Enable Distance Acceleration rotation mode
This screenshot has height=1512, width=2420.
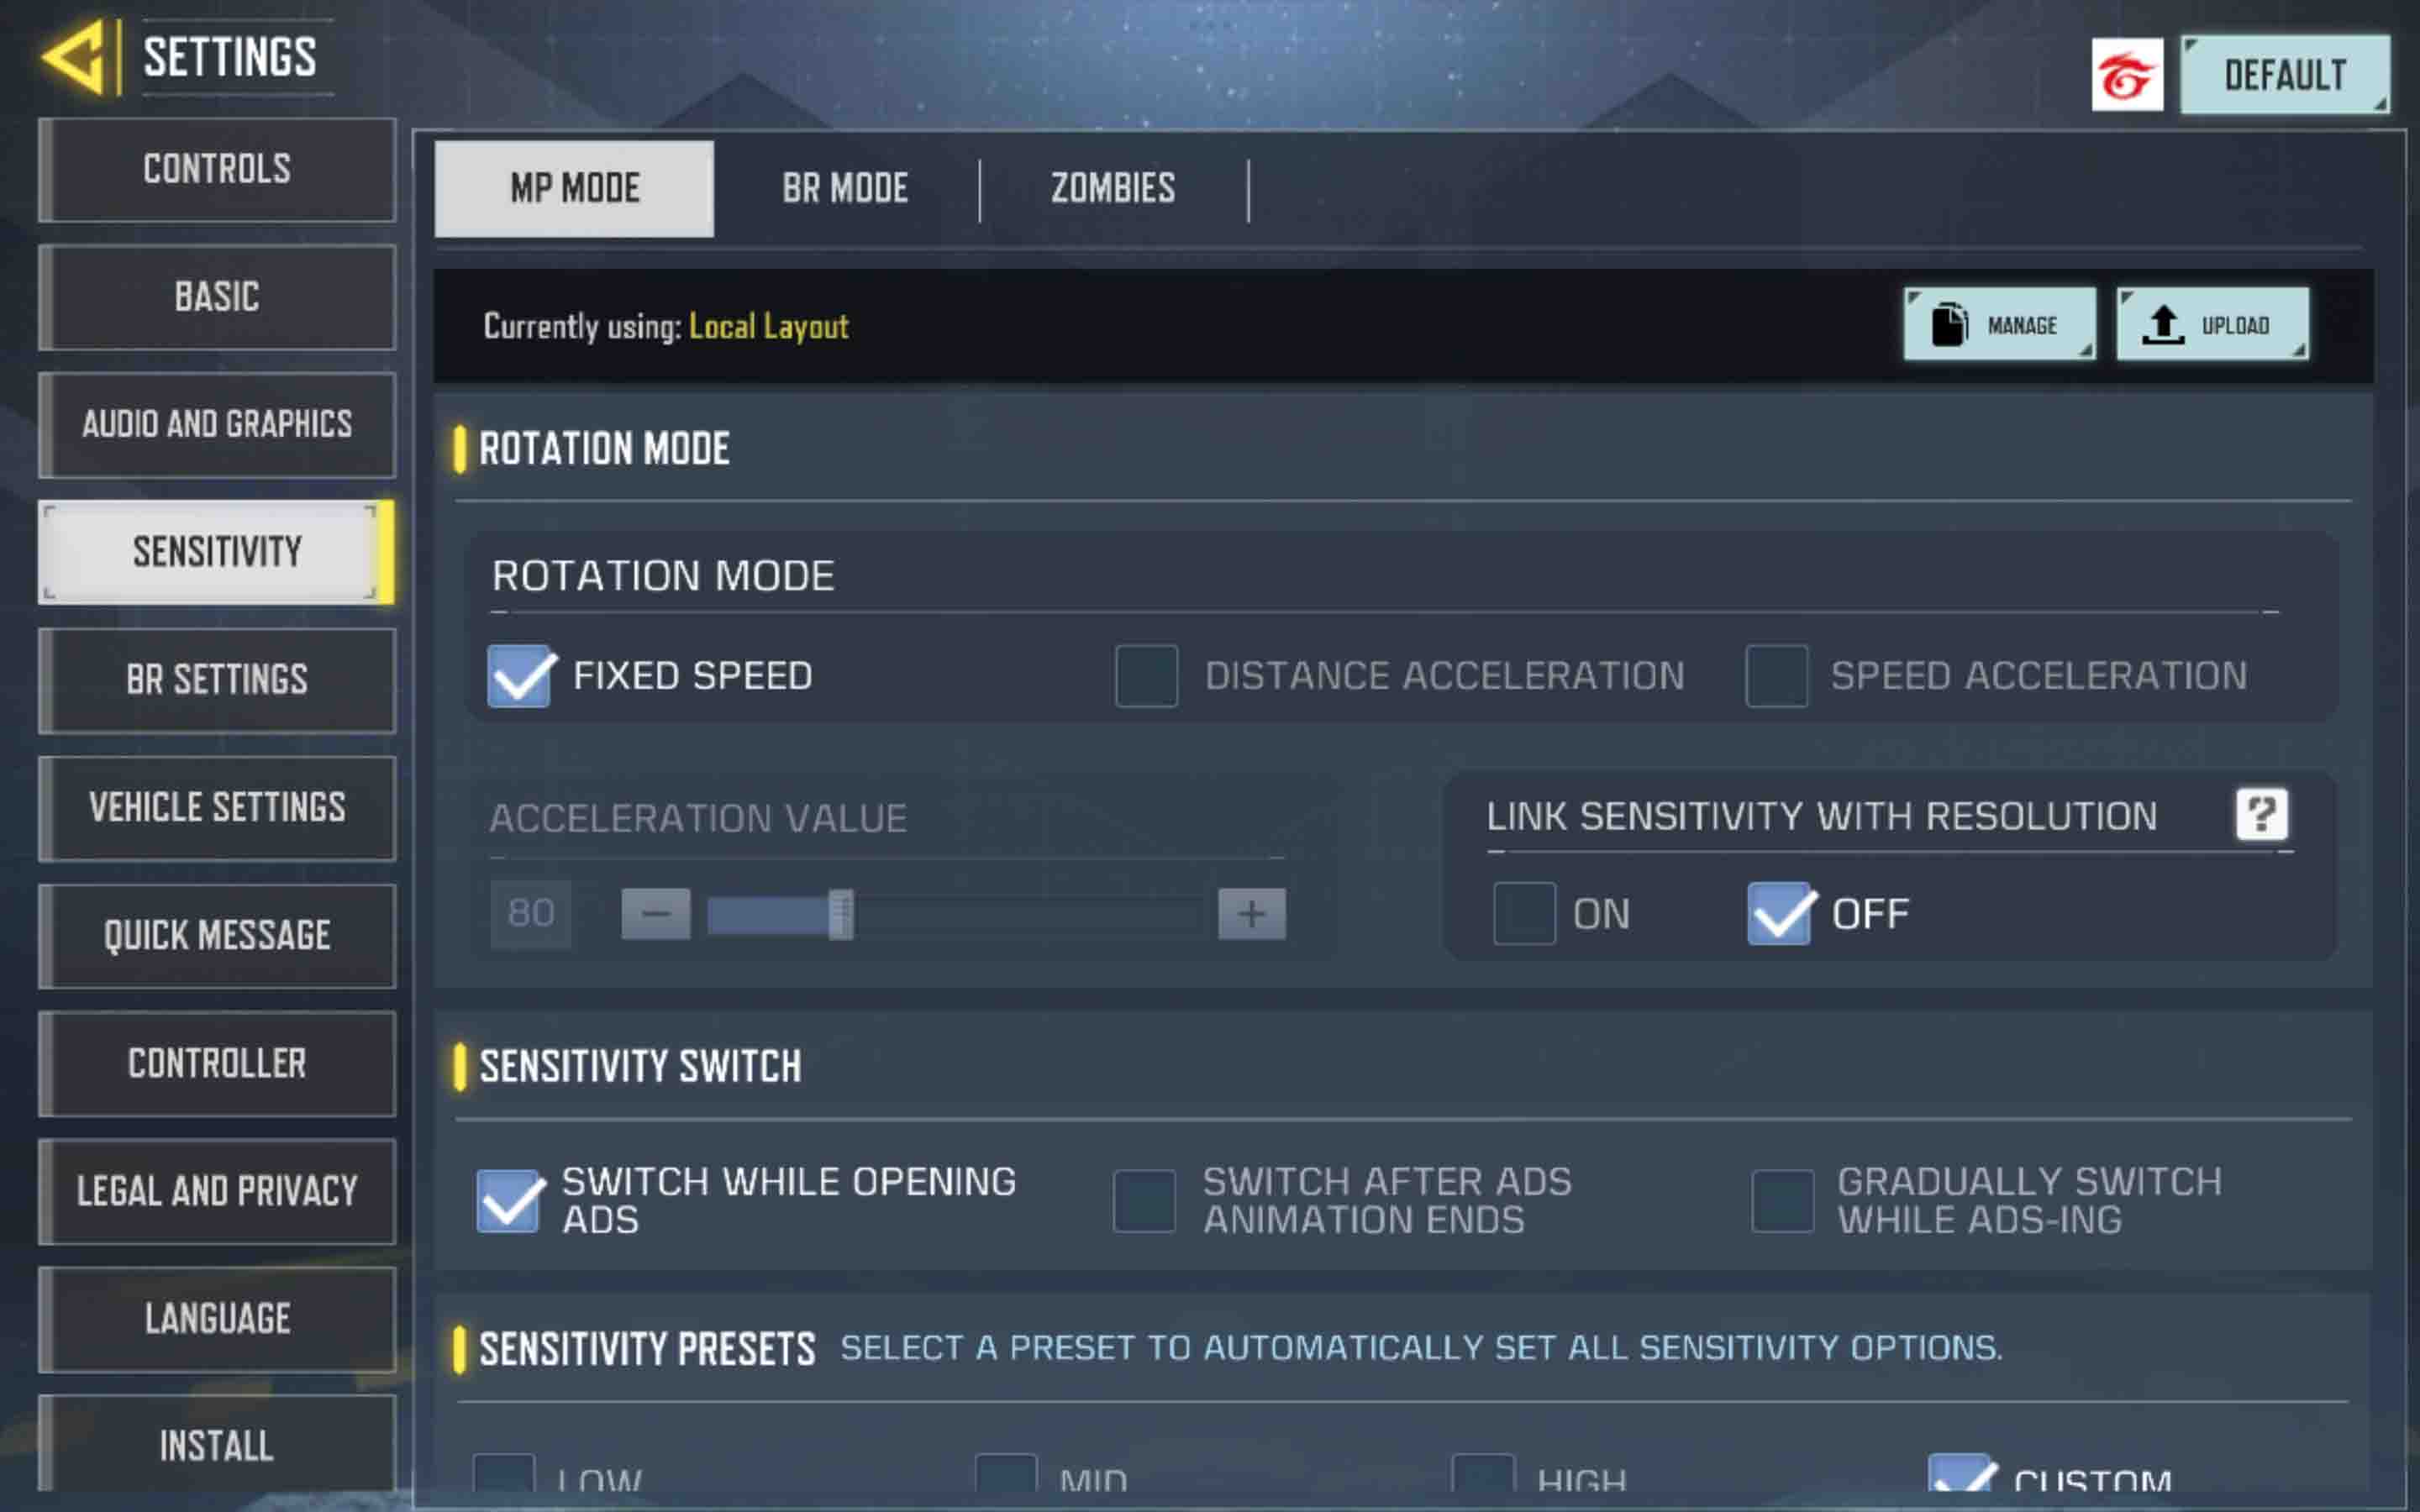(1146, 676)
